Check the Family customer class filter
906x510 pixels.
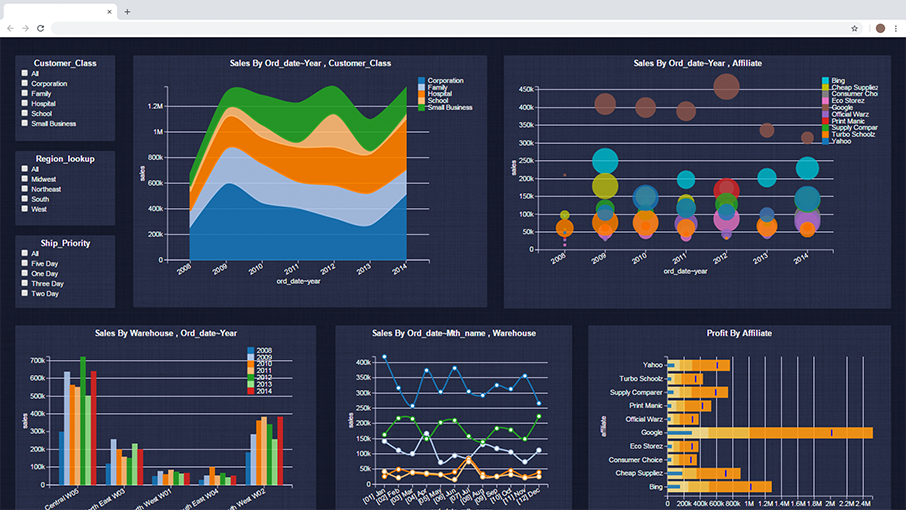tap(24, 93)
